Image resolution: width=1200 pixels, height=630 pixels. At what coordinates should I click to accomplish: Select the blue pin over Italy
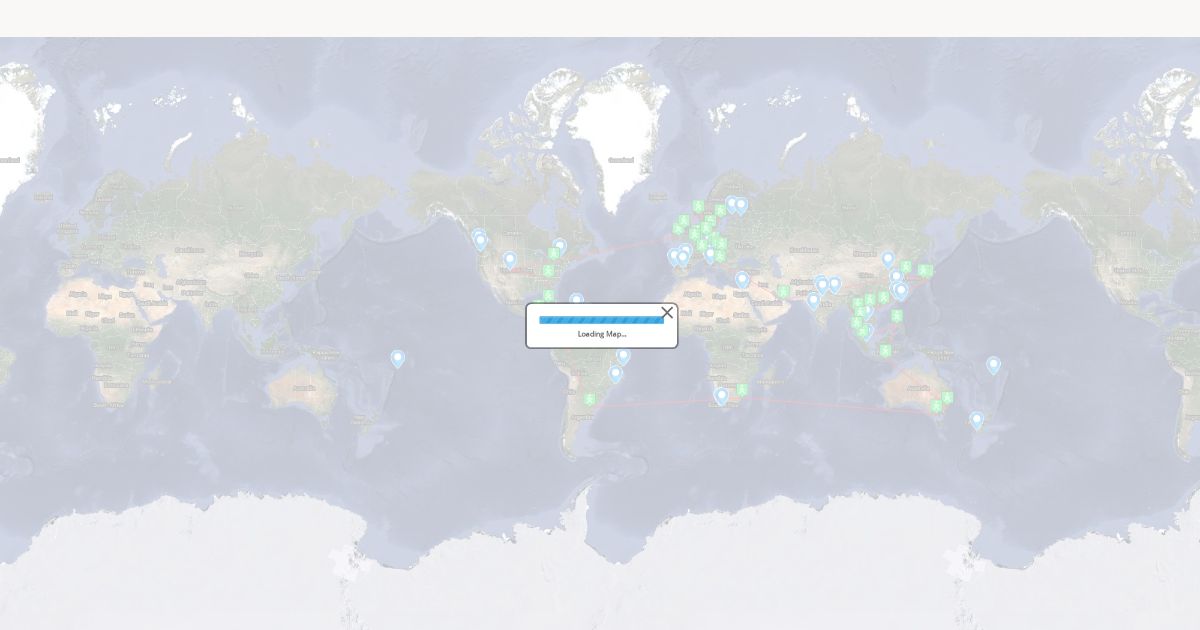(x=710, y=254)
